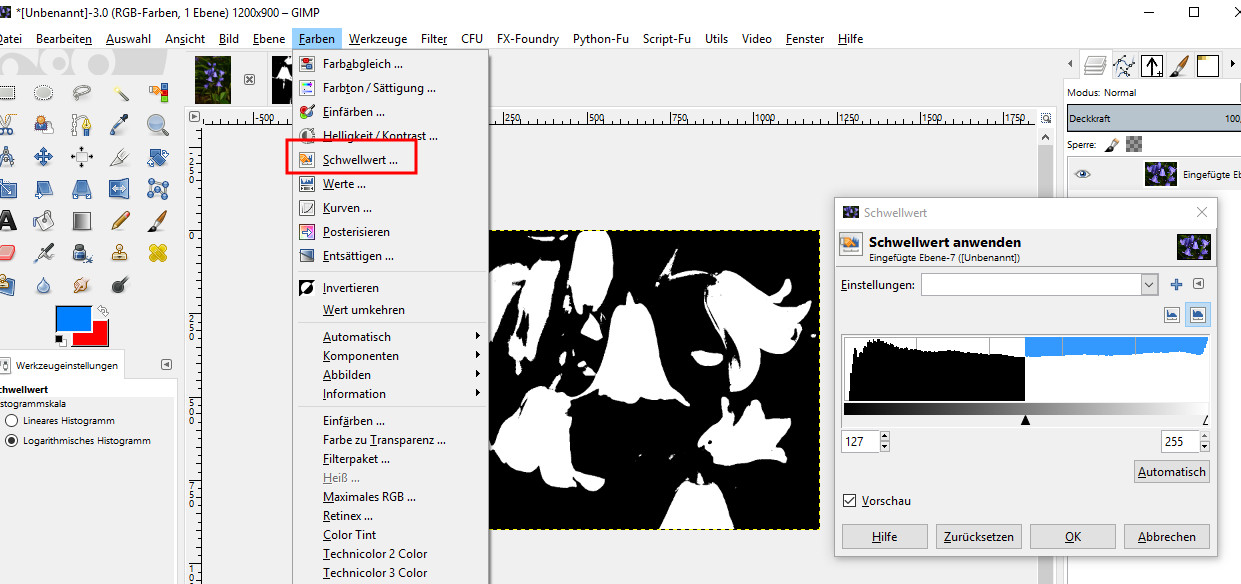Viewport: 1241px width, 584px height.
Task: Open the Filter menu
Action: click(x=434, y=39)
